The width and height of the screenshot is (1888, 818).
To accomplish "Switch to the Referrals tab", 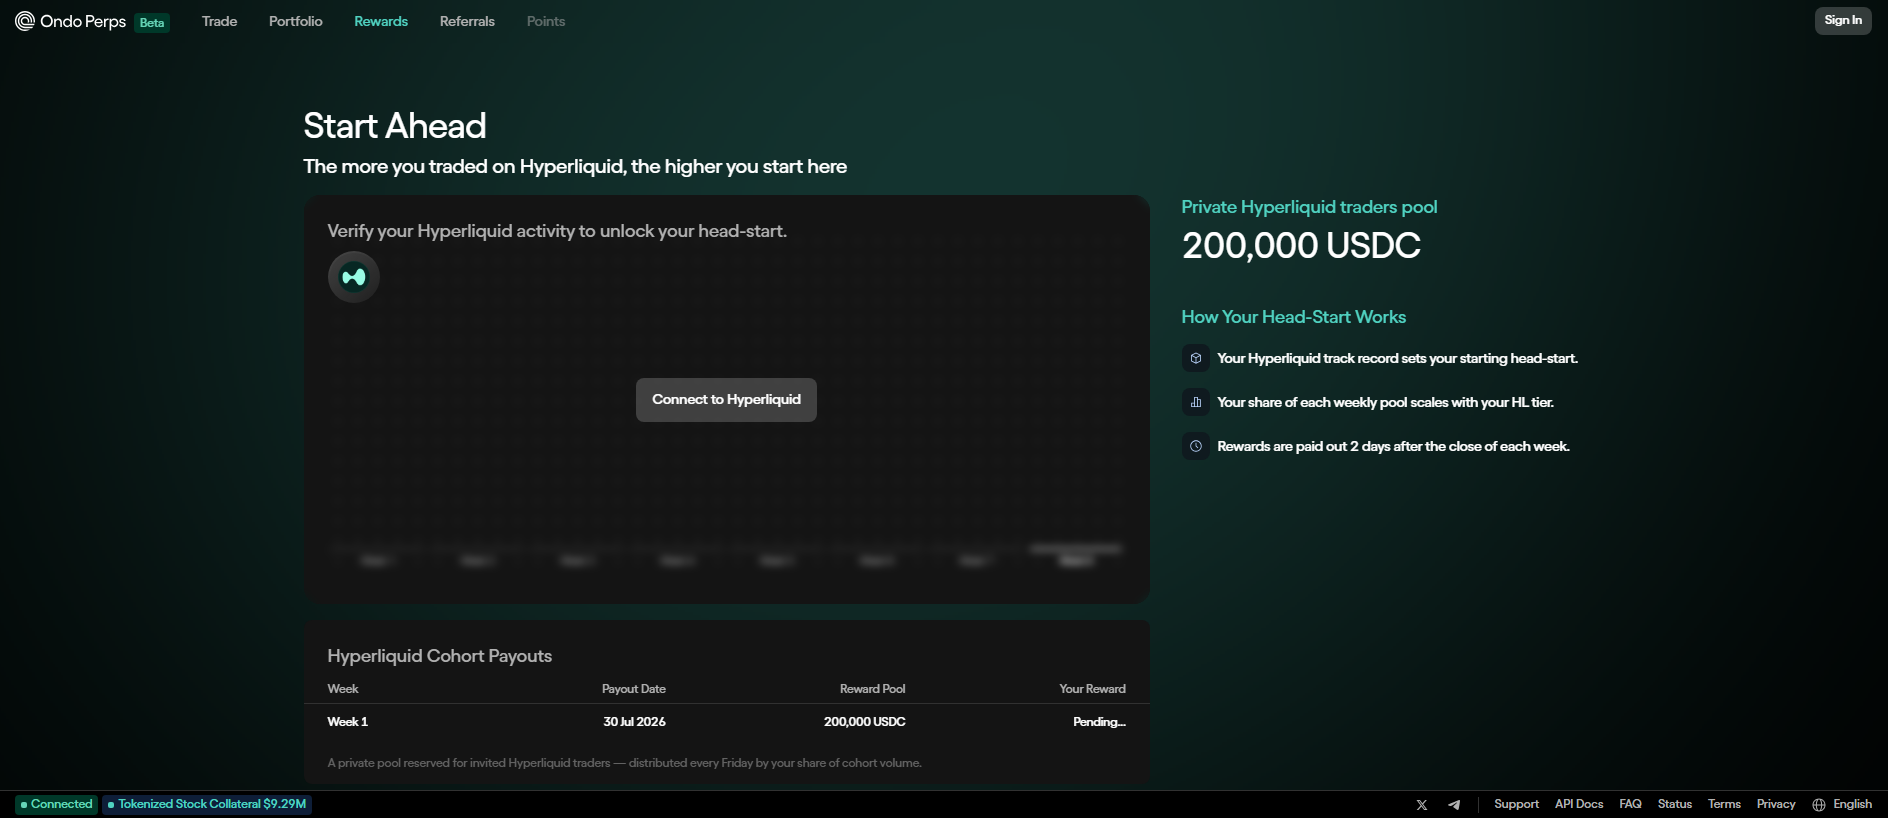I will click(467, 21).
